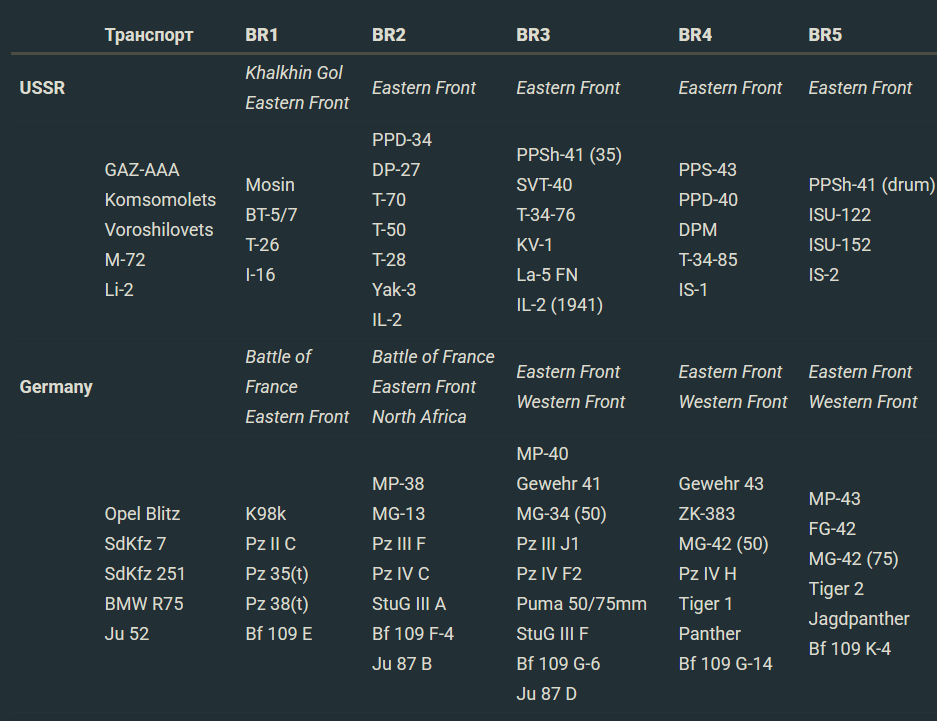Click the USSR row label

click(x=42, y=88)
